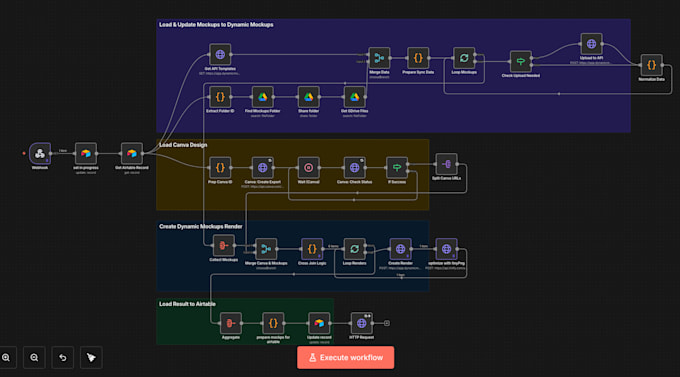Image resolution: width=680 pixels, height=377 pixels.
Task: Open the Get Airtable Record node
Action: pos(131,153)
